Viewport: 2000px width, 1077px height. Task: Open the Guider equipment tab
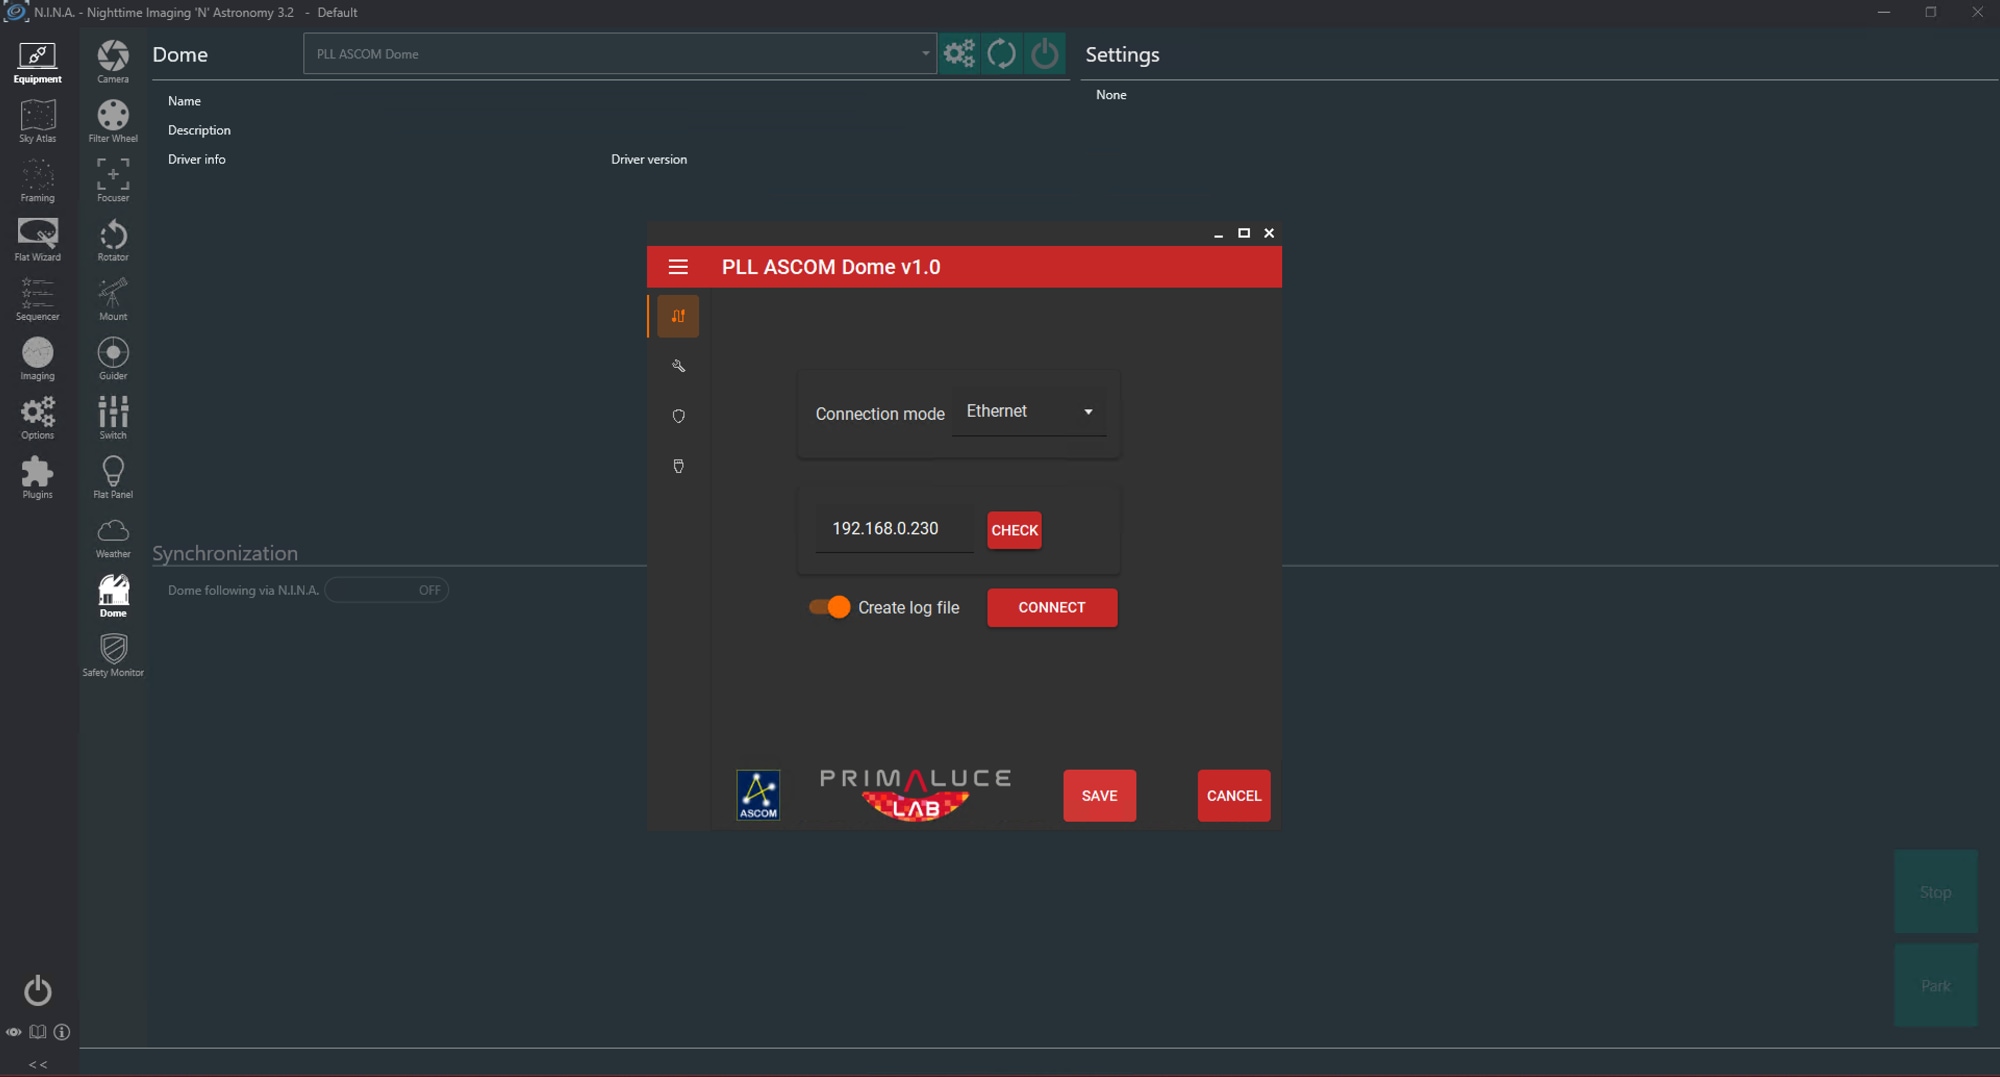click(113, 358)
